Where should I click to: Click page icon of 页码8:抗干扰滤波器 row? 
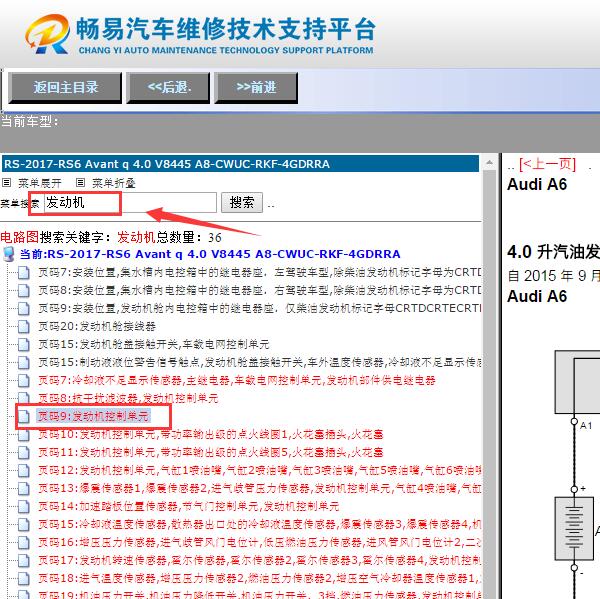24,398
